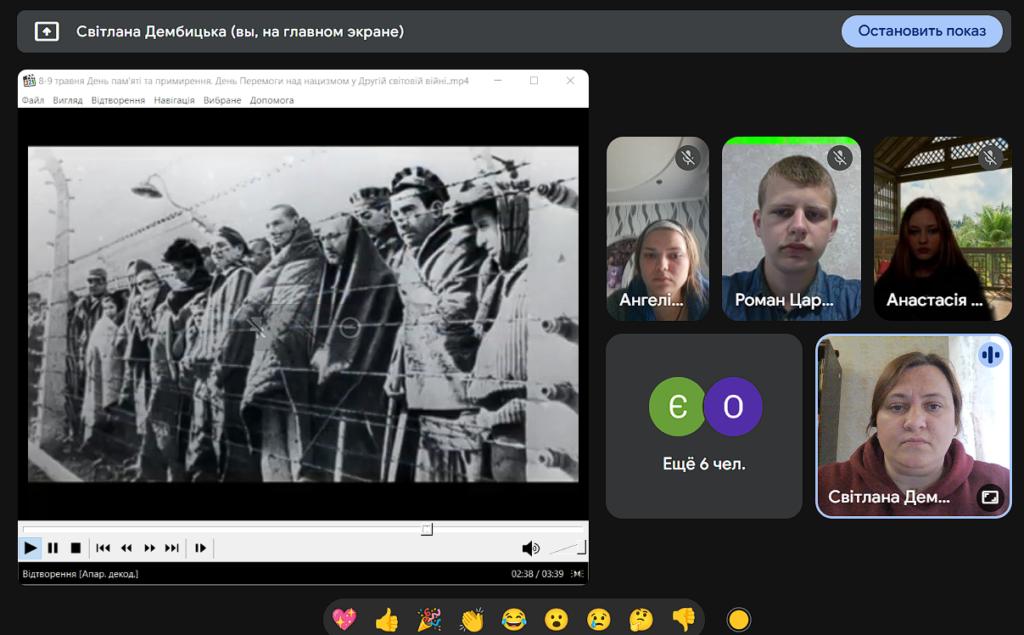Stop the video playback
The width and height of the screenshot is (1024, 635).
coord(76,547)
